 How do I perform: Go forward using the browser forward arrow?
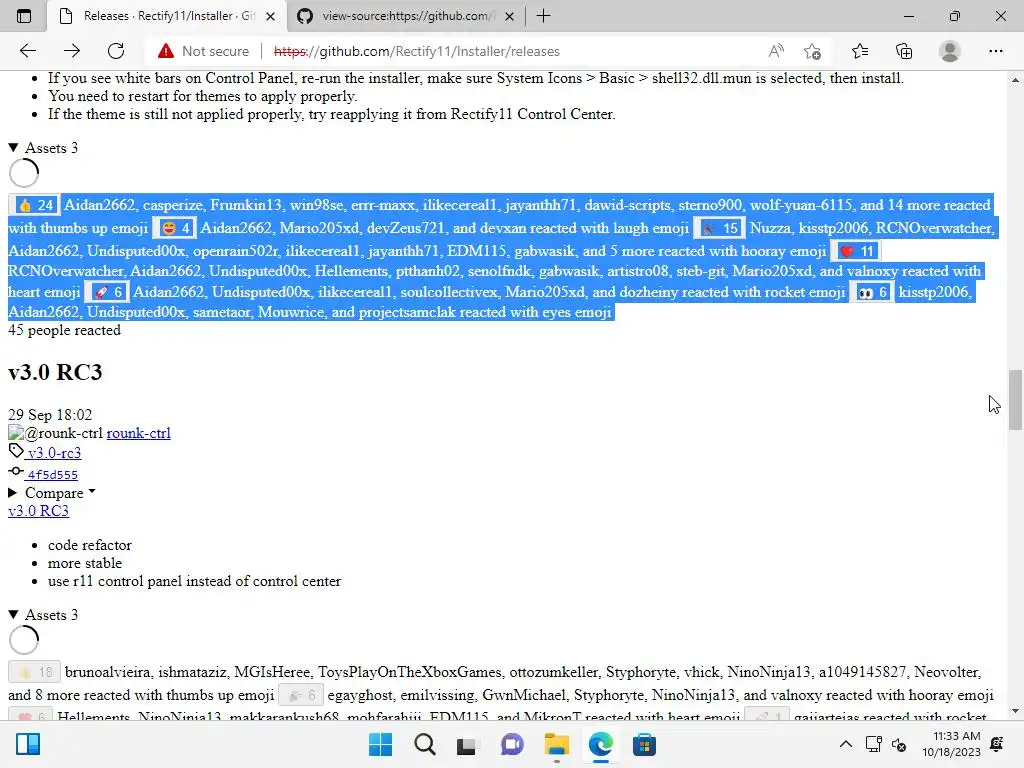tap(72, 51)
